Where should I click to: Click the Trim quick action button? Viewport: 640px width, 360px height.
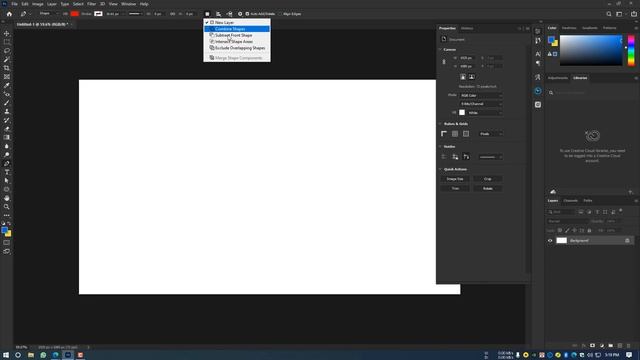[455, 189]
